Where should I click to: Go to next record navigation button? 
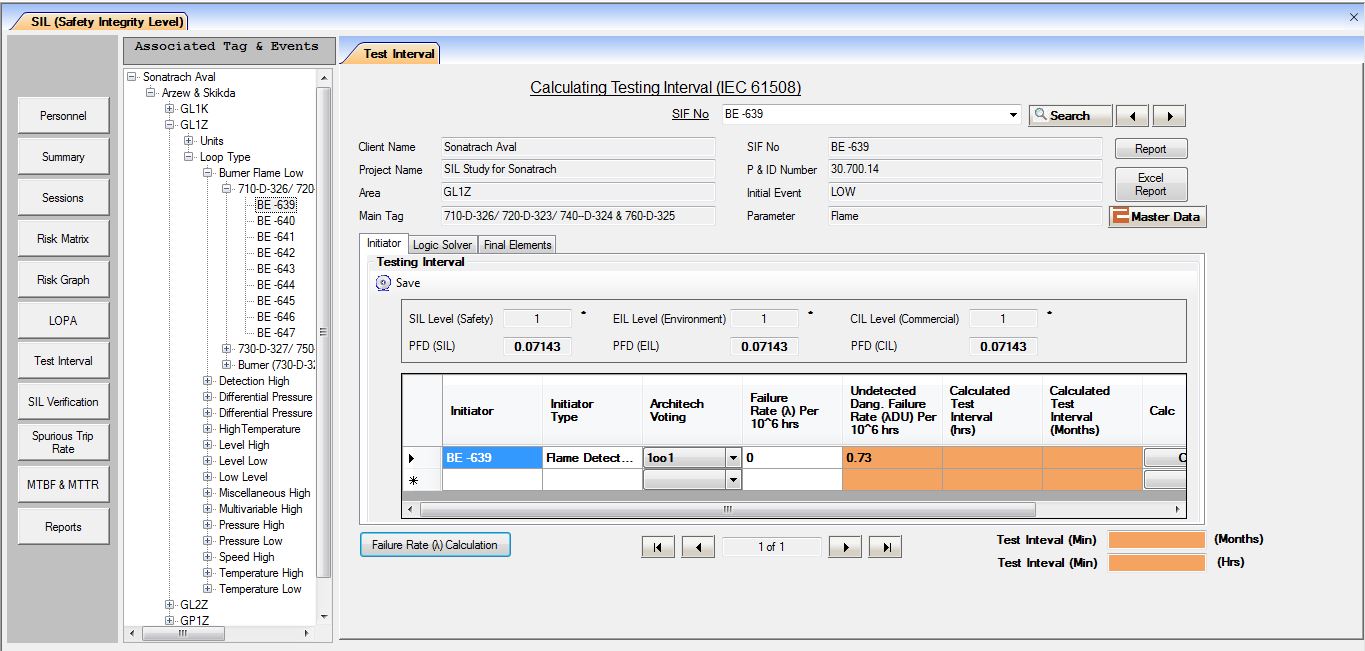[x=845, y=547]
